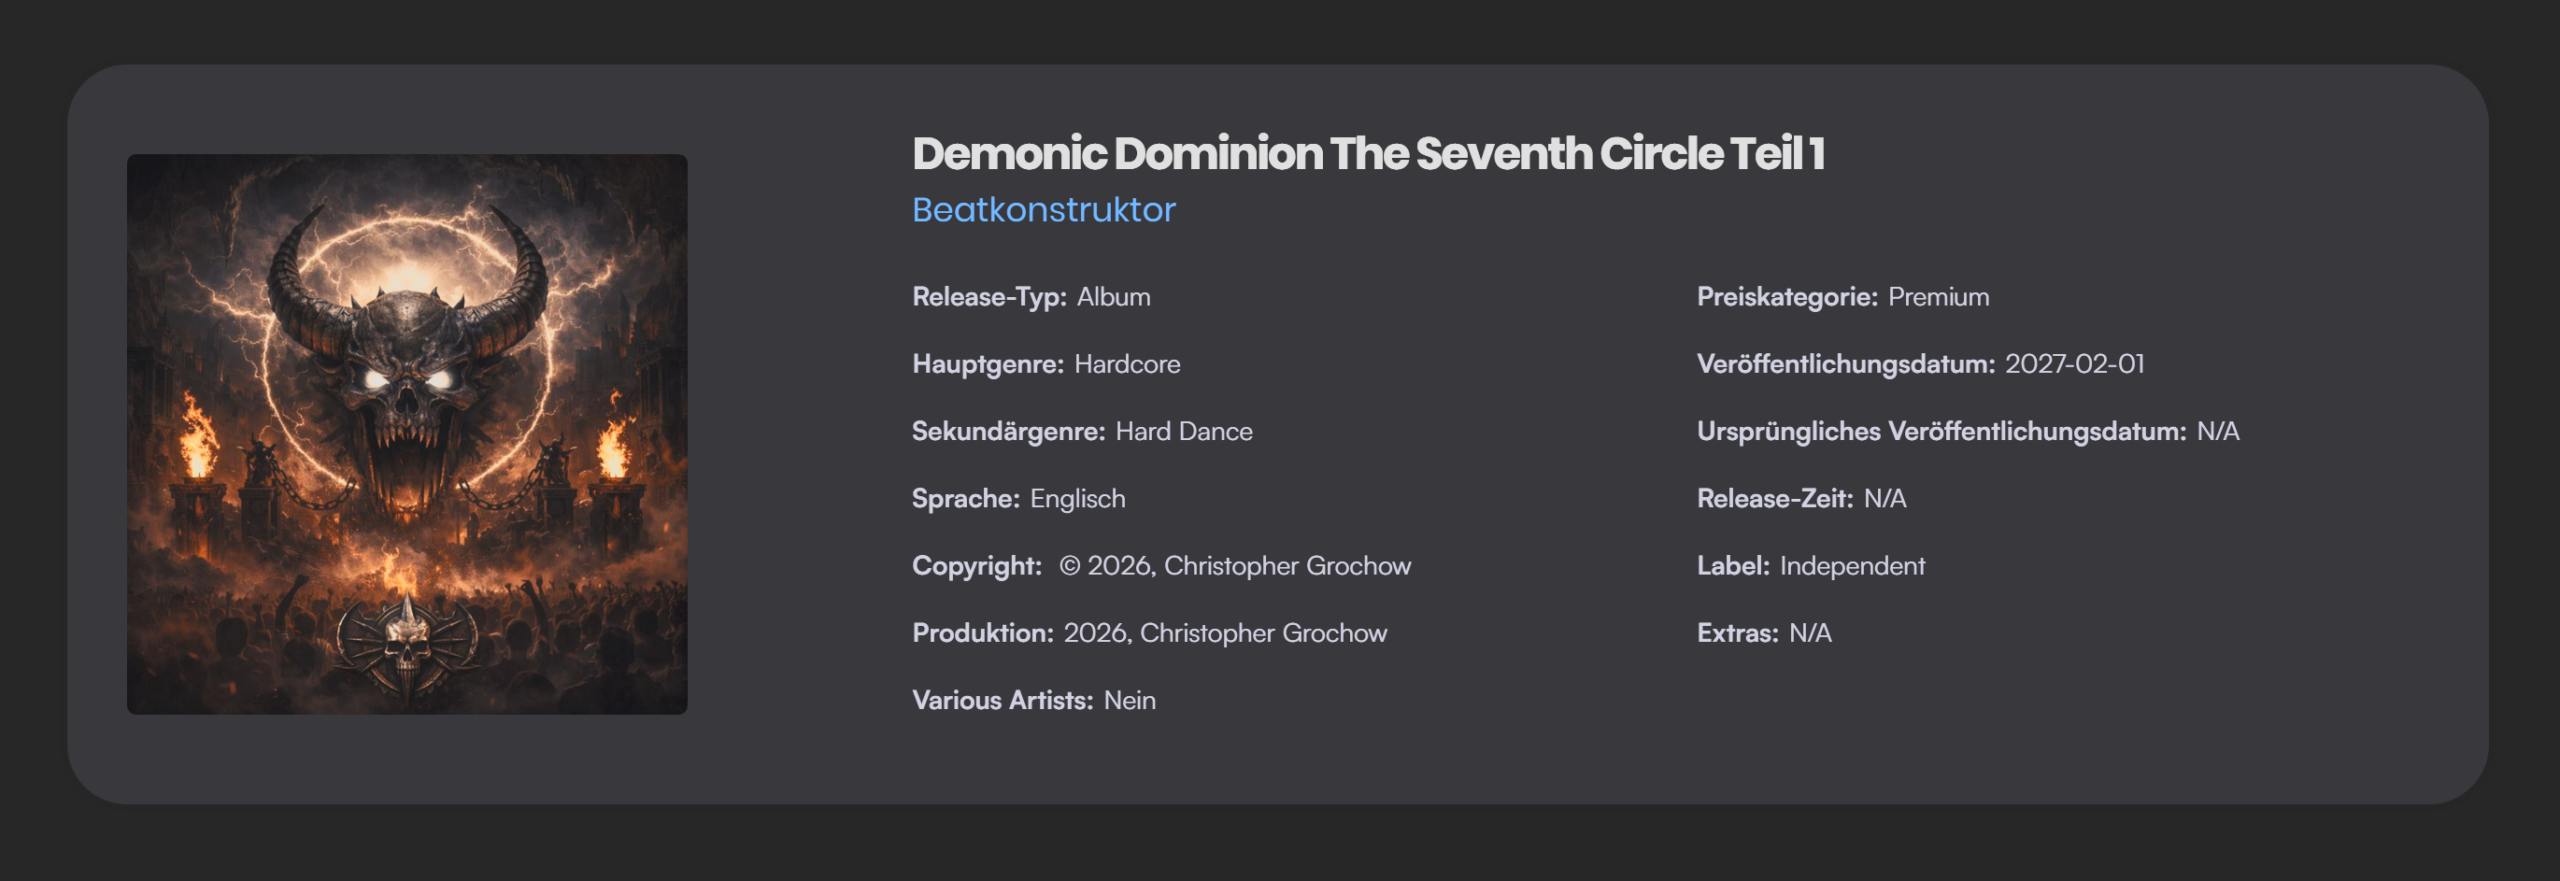This screenshot has width=2560, height=881.
Task: Click the Sekundärgenre value Hard Dance
Action: (x=1184, y=431)
